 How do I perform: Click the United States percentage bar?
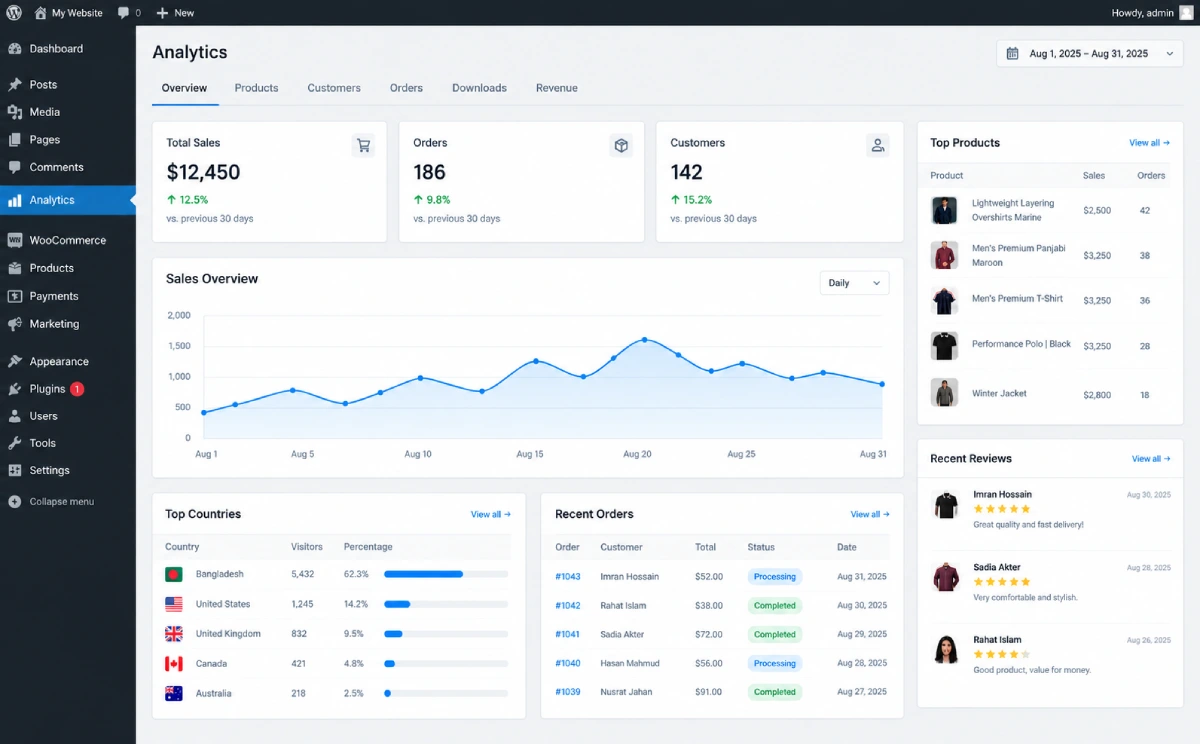tap(446, 604)
